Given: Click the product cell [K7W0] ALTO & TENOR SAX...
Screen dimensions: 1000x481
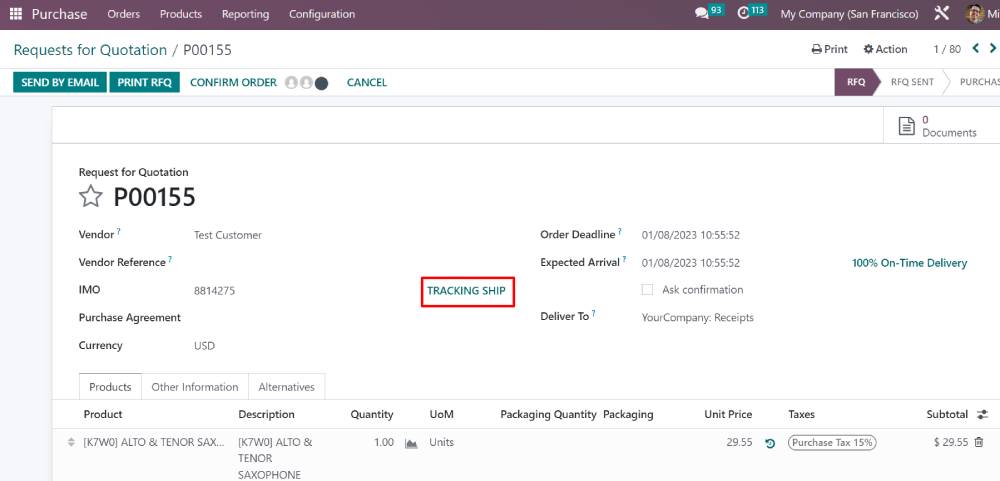Looking at the screenshot, I should 154,442.
